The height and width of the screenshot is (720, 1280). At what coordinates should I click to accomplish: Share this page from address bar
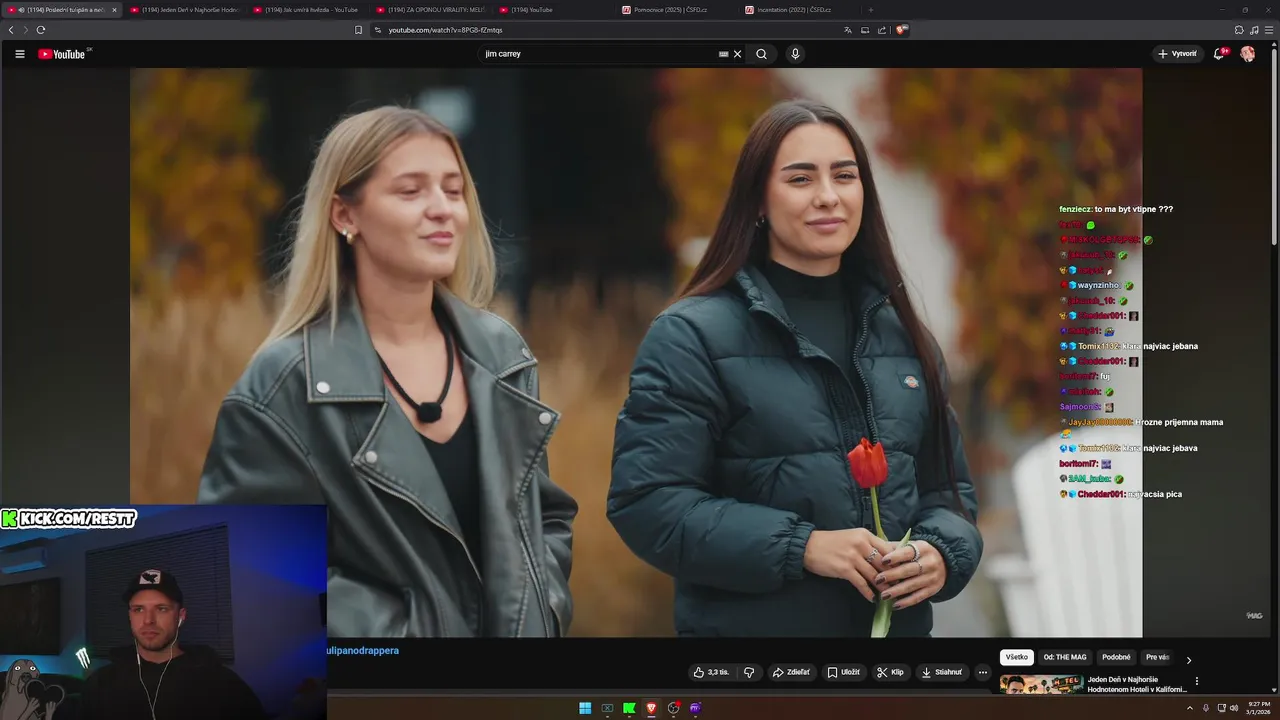882,30
